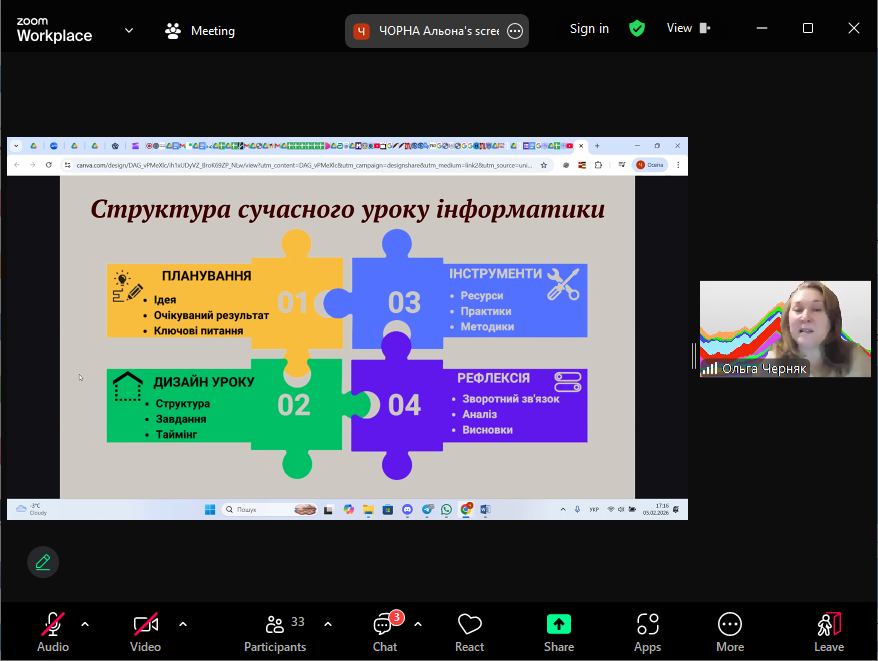Unmute the microphone Audio button
The height and width of the screenshot is (661, 878).
pyautogui.click(x=53, y=631)
